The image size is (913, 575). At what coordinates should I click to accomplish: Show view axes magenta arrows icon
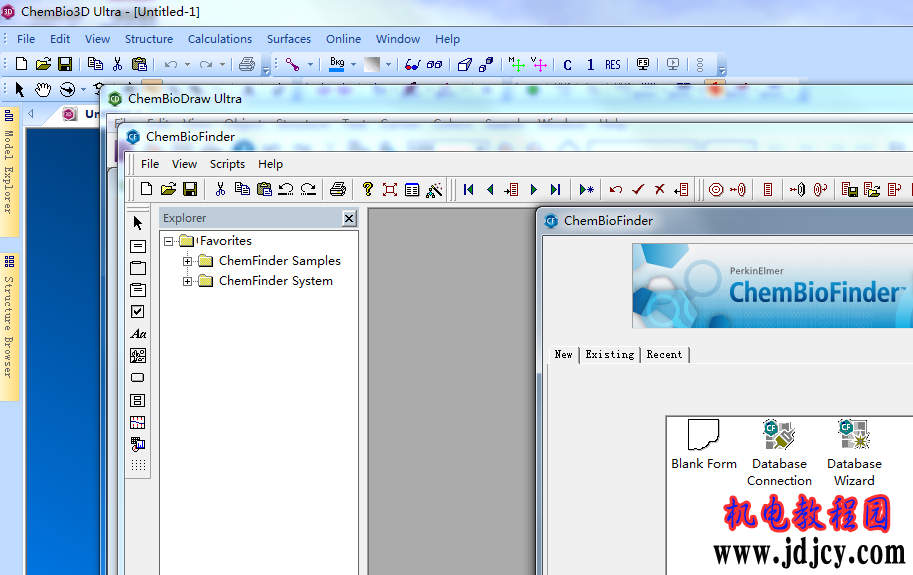point(539,64)
